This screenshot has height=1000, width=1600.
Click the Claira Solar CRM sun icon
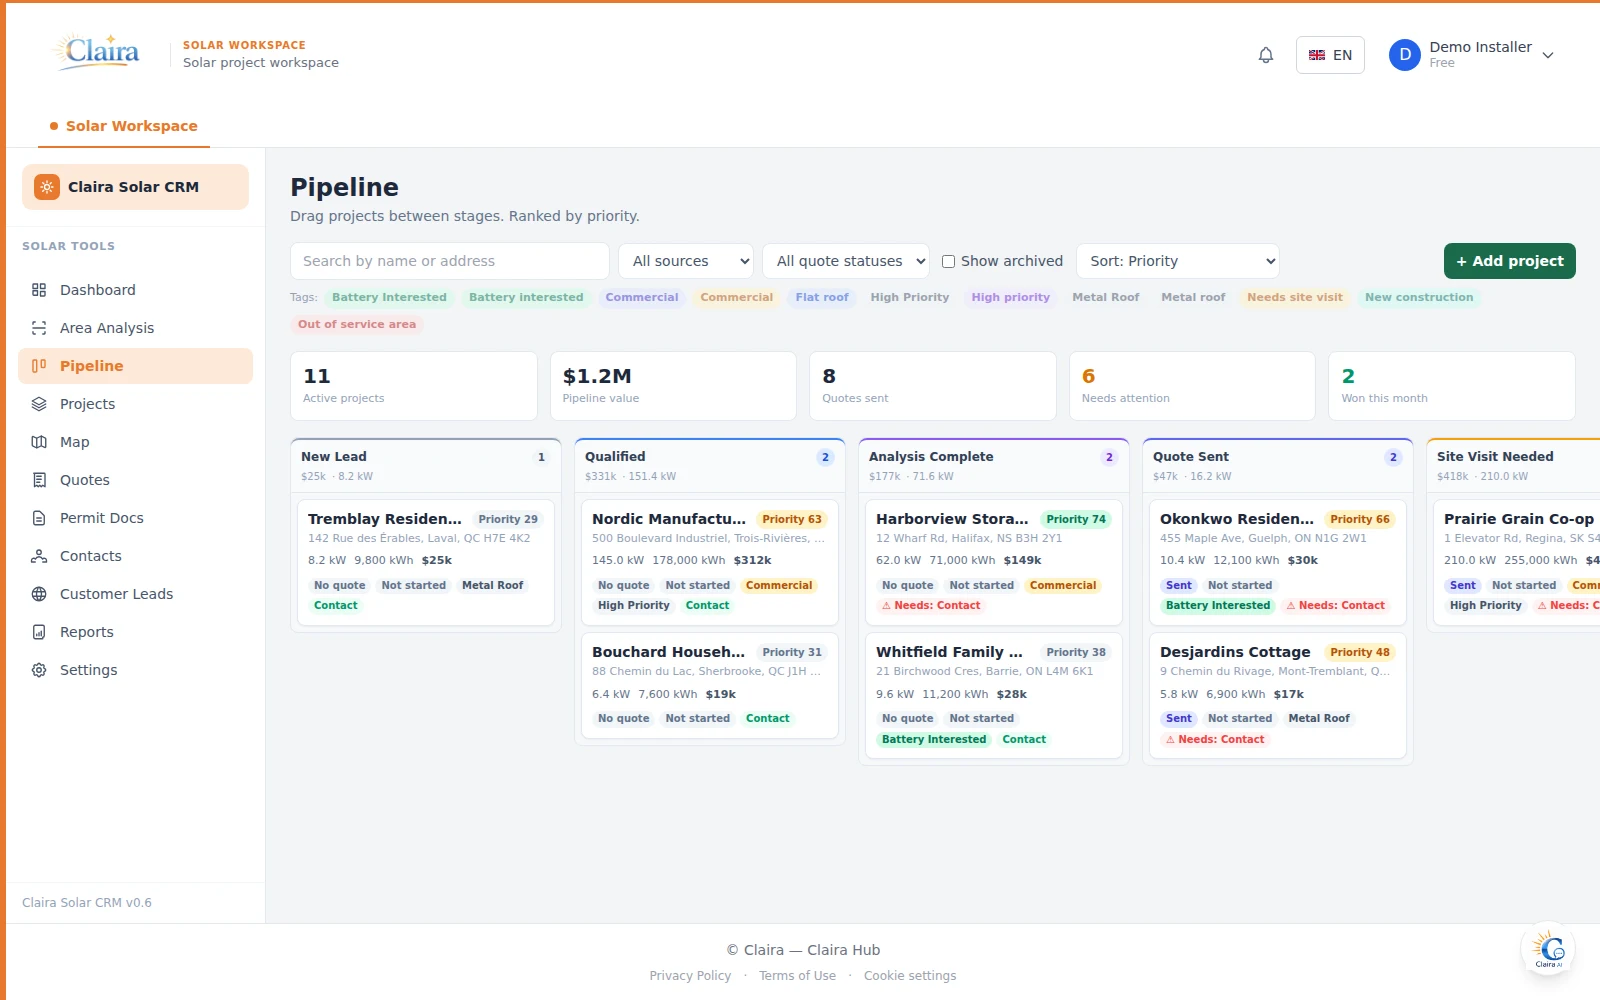[x=47, y=187]
